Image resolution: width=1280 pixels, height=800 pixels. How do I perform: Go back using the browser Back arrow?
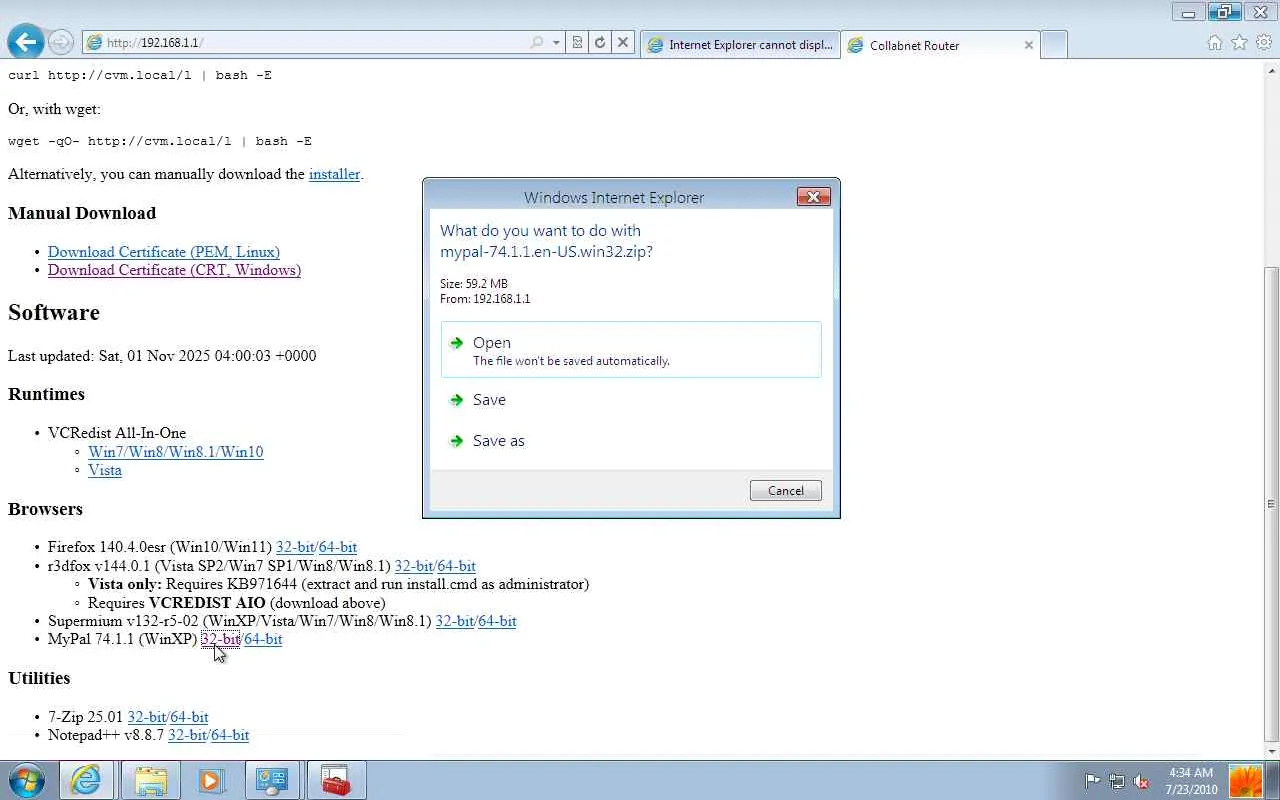point(26,42)
